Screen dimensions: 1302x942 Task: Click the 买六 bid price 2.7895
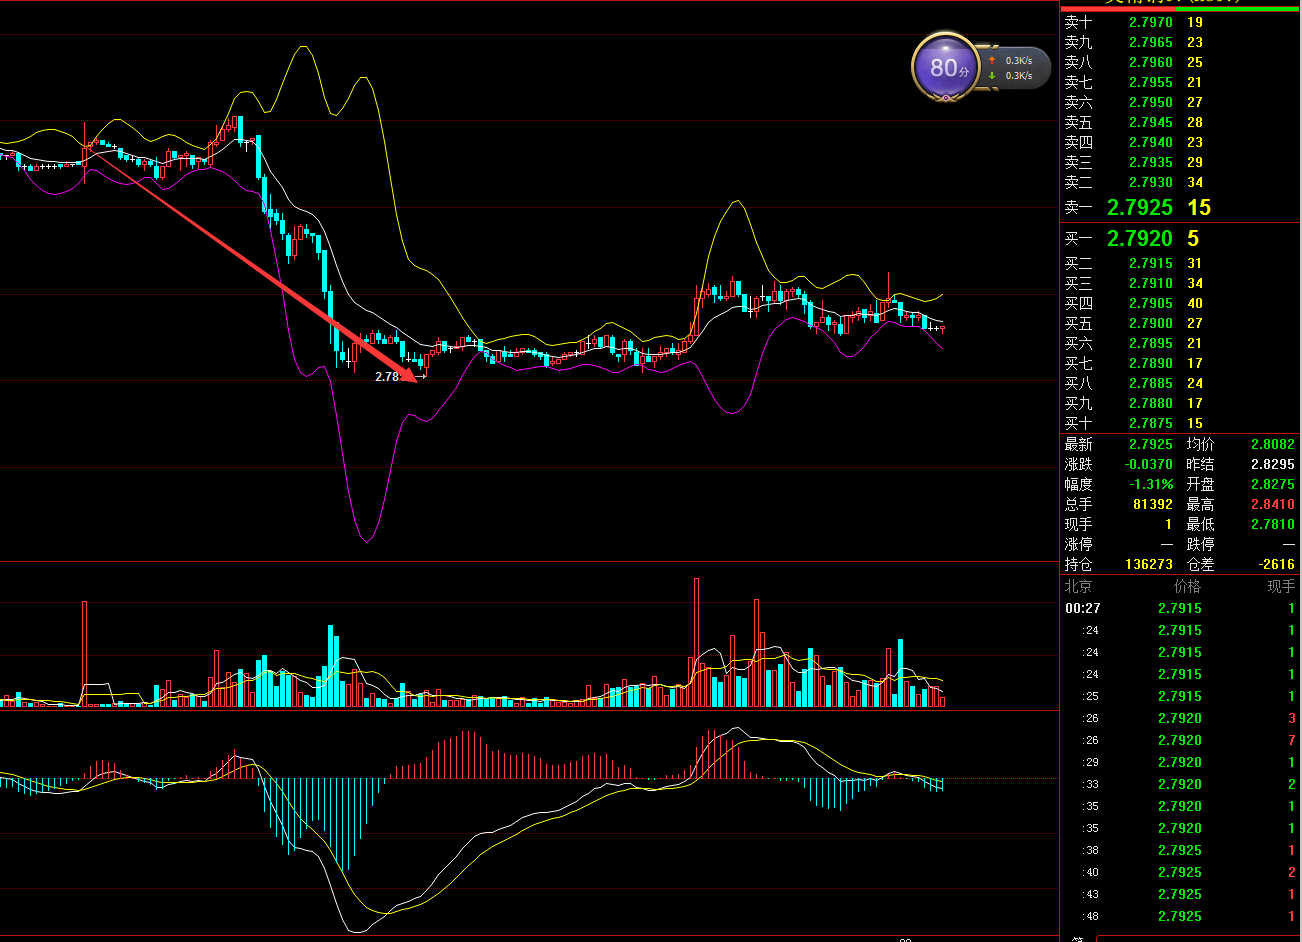point(1150,343)
